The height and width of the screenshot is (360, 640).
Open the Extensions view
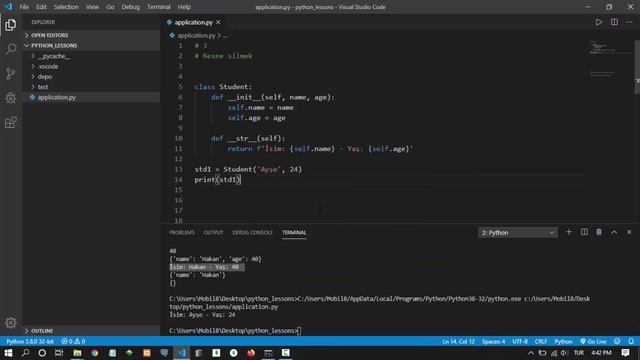click(x=11, y=122)
